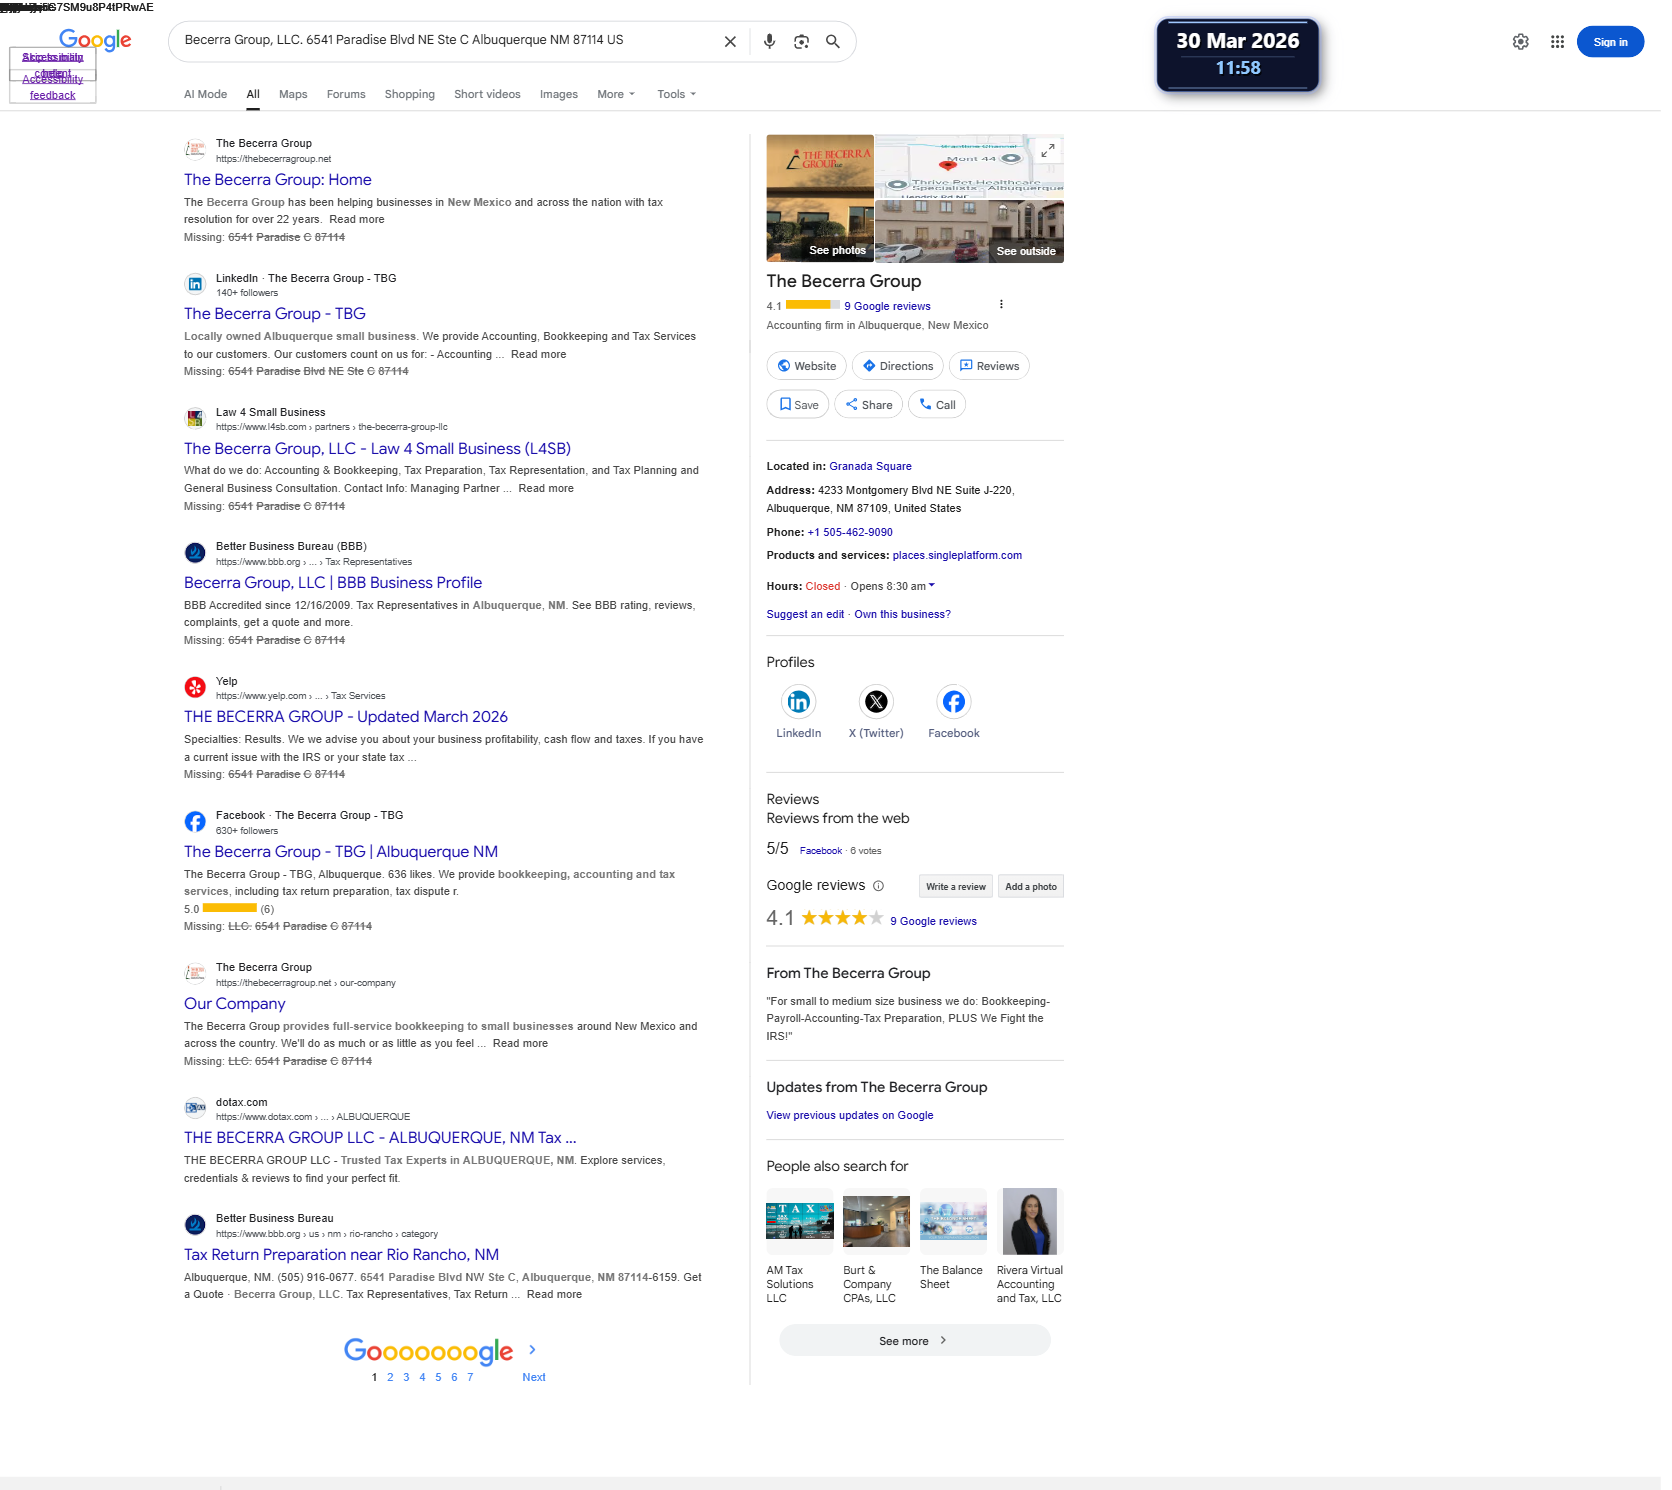Click dotax.com result favicon
The width and height of the screenshot is (1672, 1490).
195,1108
